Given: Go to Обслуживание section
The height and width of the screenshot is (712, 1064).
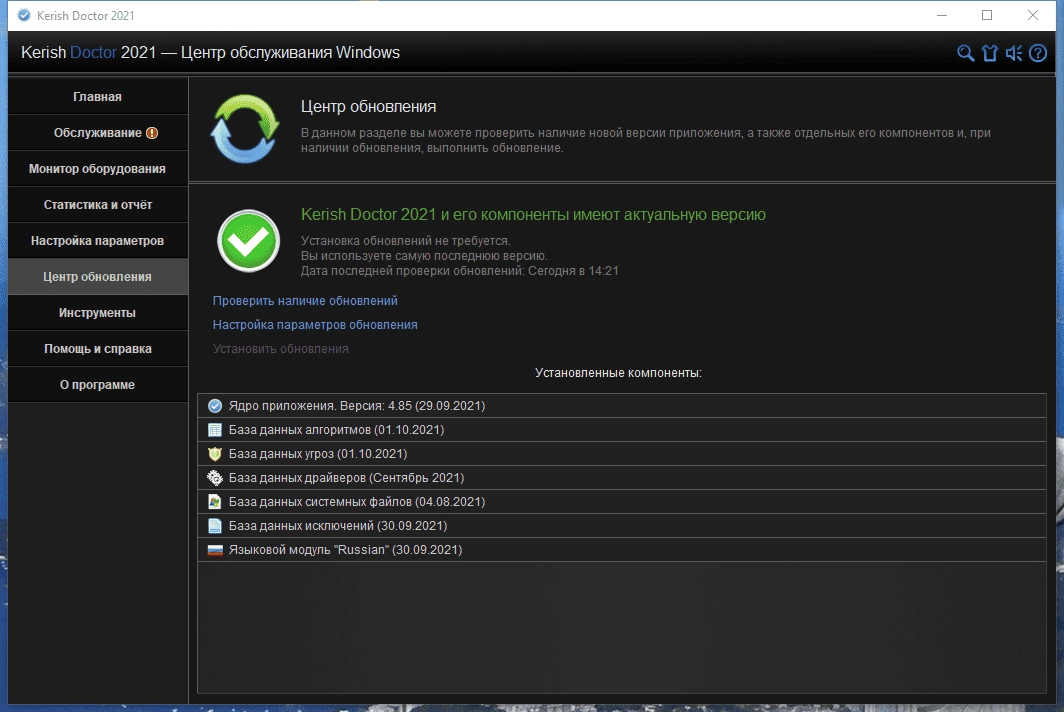Looking at the screenshot, I should (x=98, y=132).
